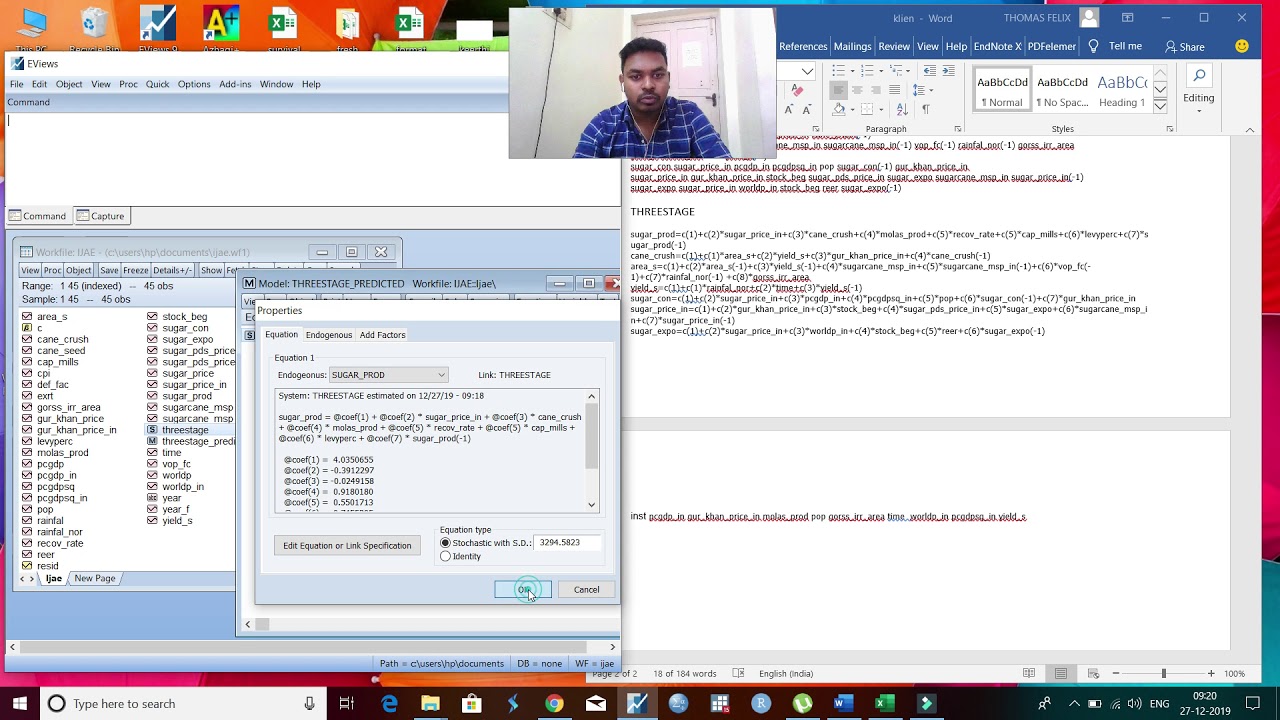Click the S.D. value input field

pos(568,543)
